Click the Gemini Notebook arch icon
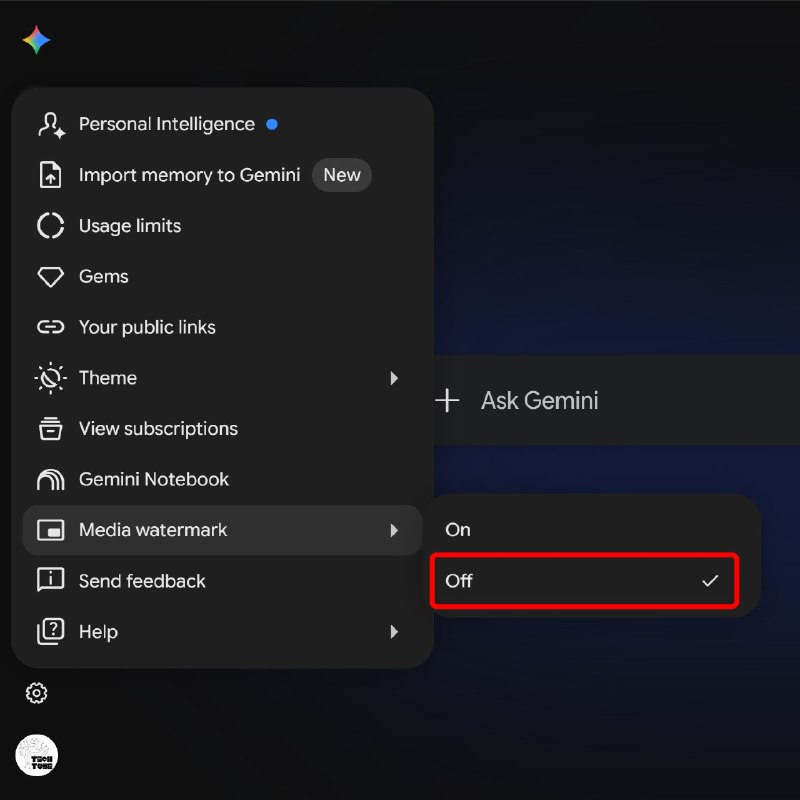The height and width of the screenshot is (800, 800). pyautogui.click(x=51, y=480)
